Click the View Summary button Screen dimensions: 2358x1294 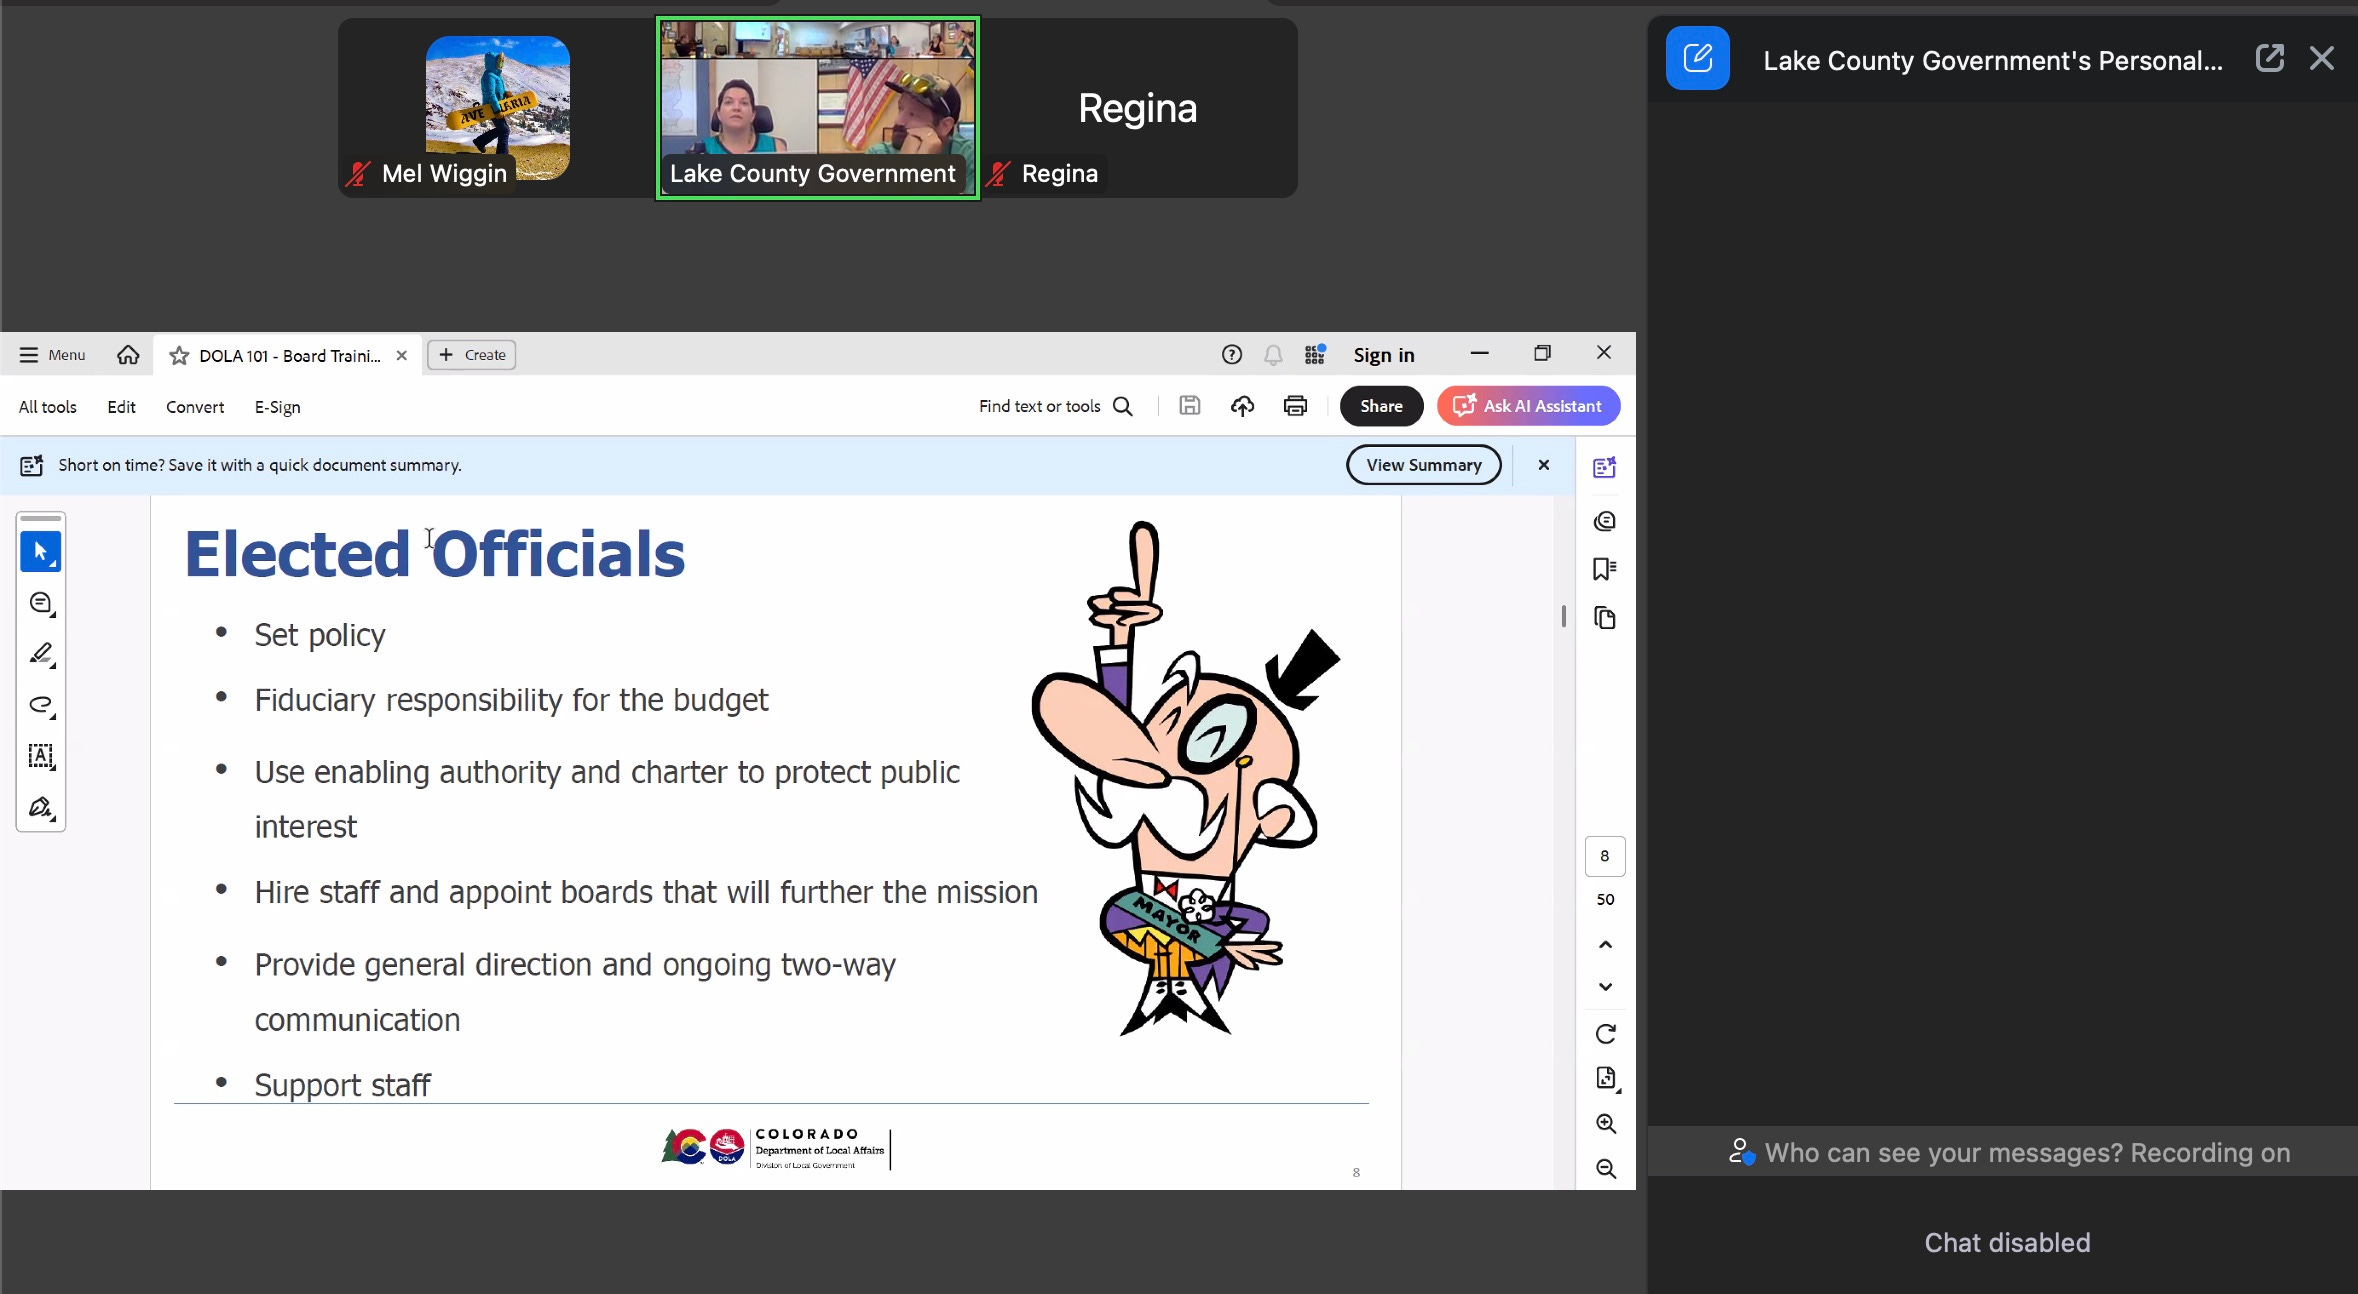click(1423, 465)
